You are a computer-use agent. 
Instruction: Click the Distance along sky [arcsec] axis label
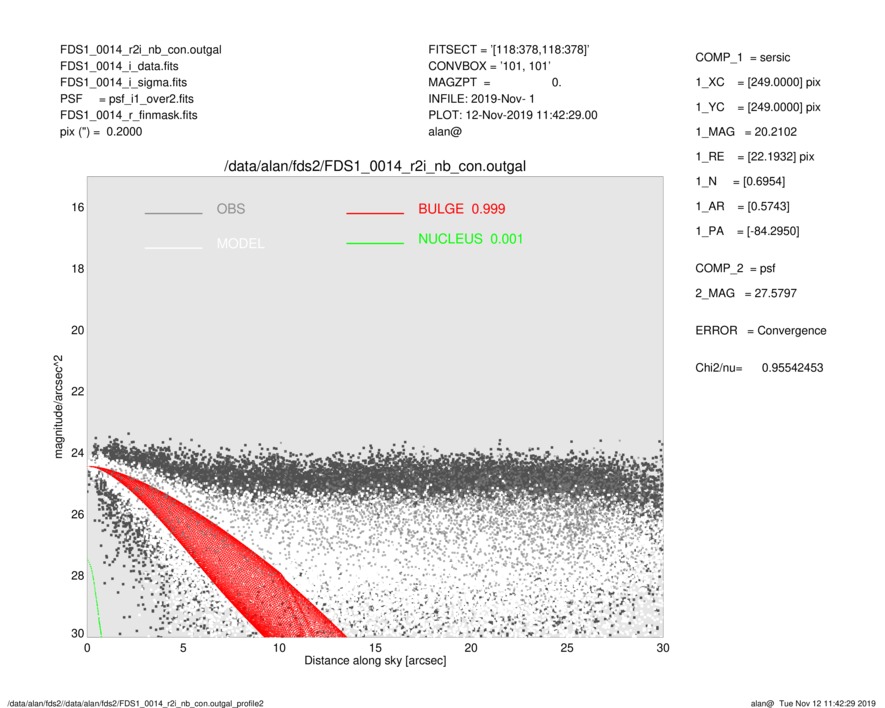pos(375,661)
